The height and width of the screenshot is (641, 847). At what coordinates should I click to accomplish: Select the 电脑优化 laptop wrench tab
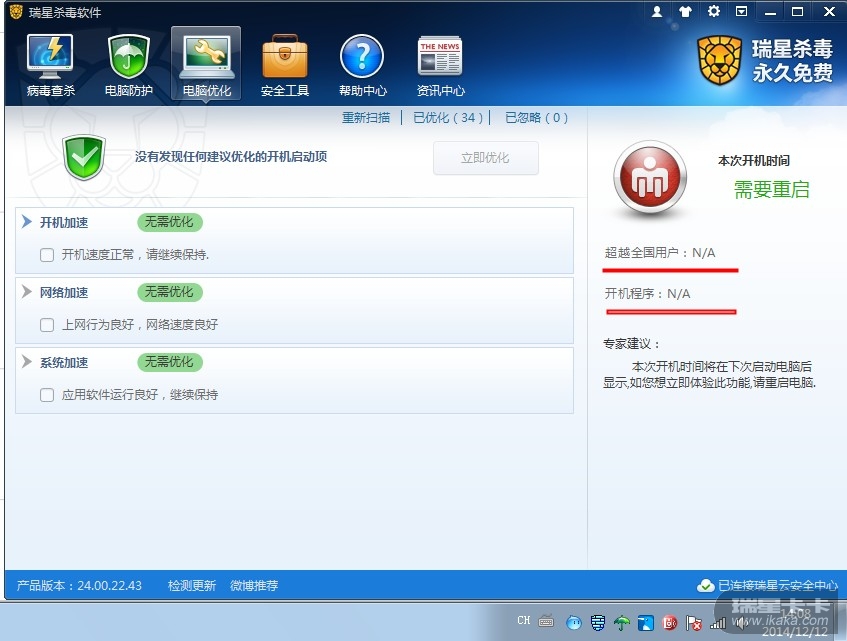pos(206,64)
